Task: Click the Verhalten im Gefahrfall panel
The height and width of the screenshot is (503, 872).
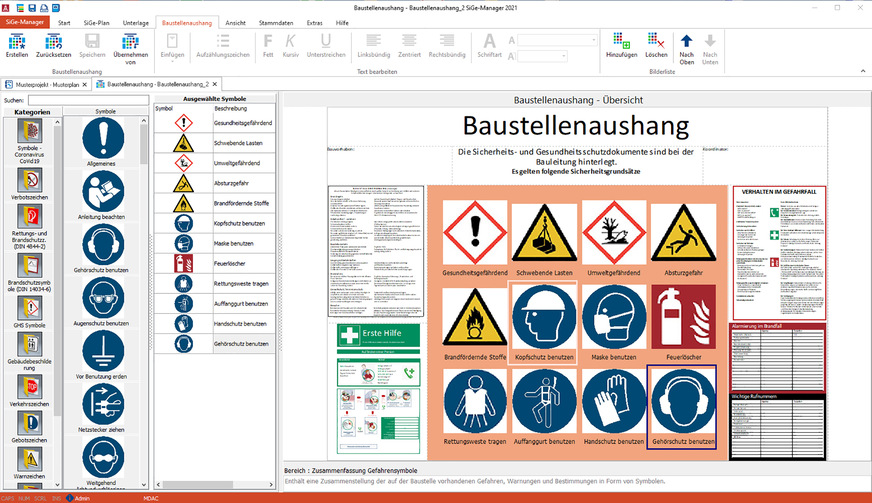Action: click(x=779, y=253)
